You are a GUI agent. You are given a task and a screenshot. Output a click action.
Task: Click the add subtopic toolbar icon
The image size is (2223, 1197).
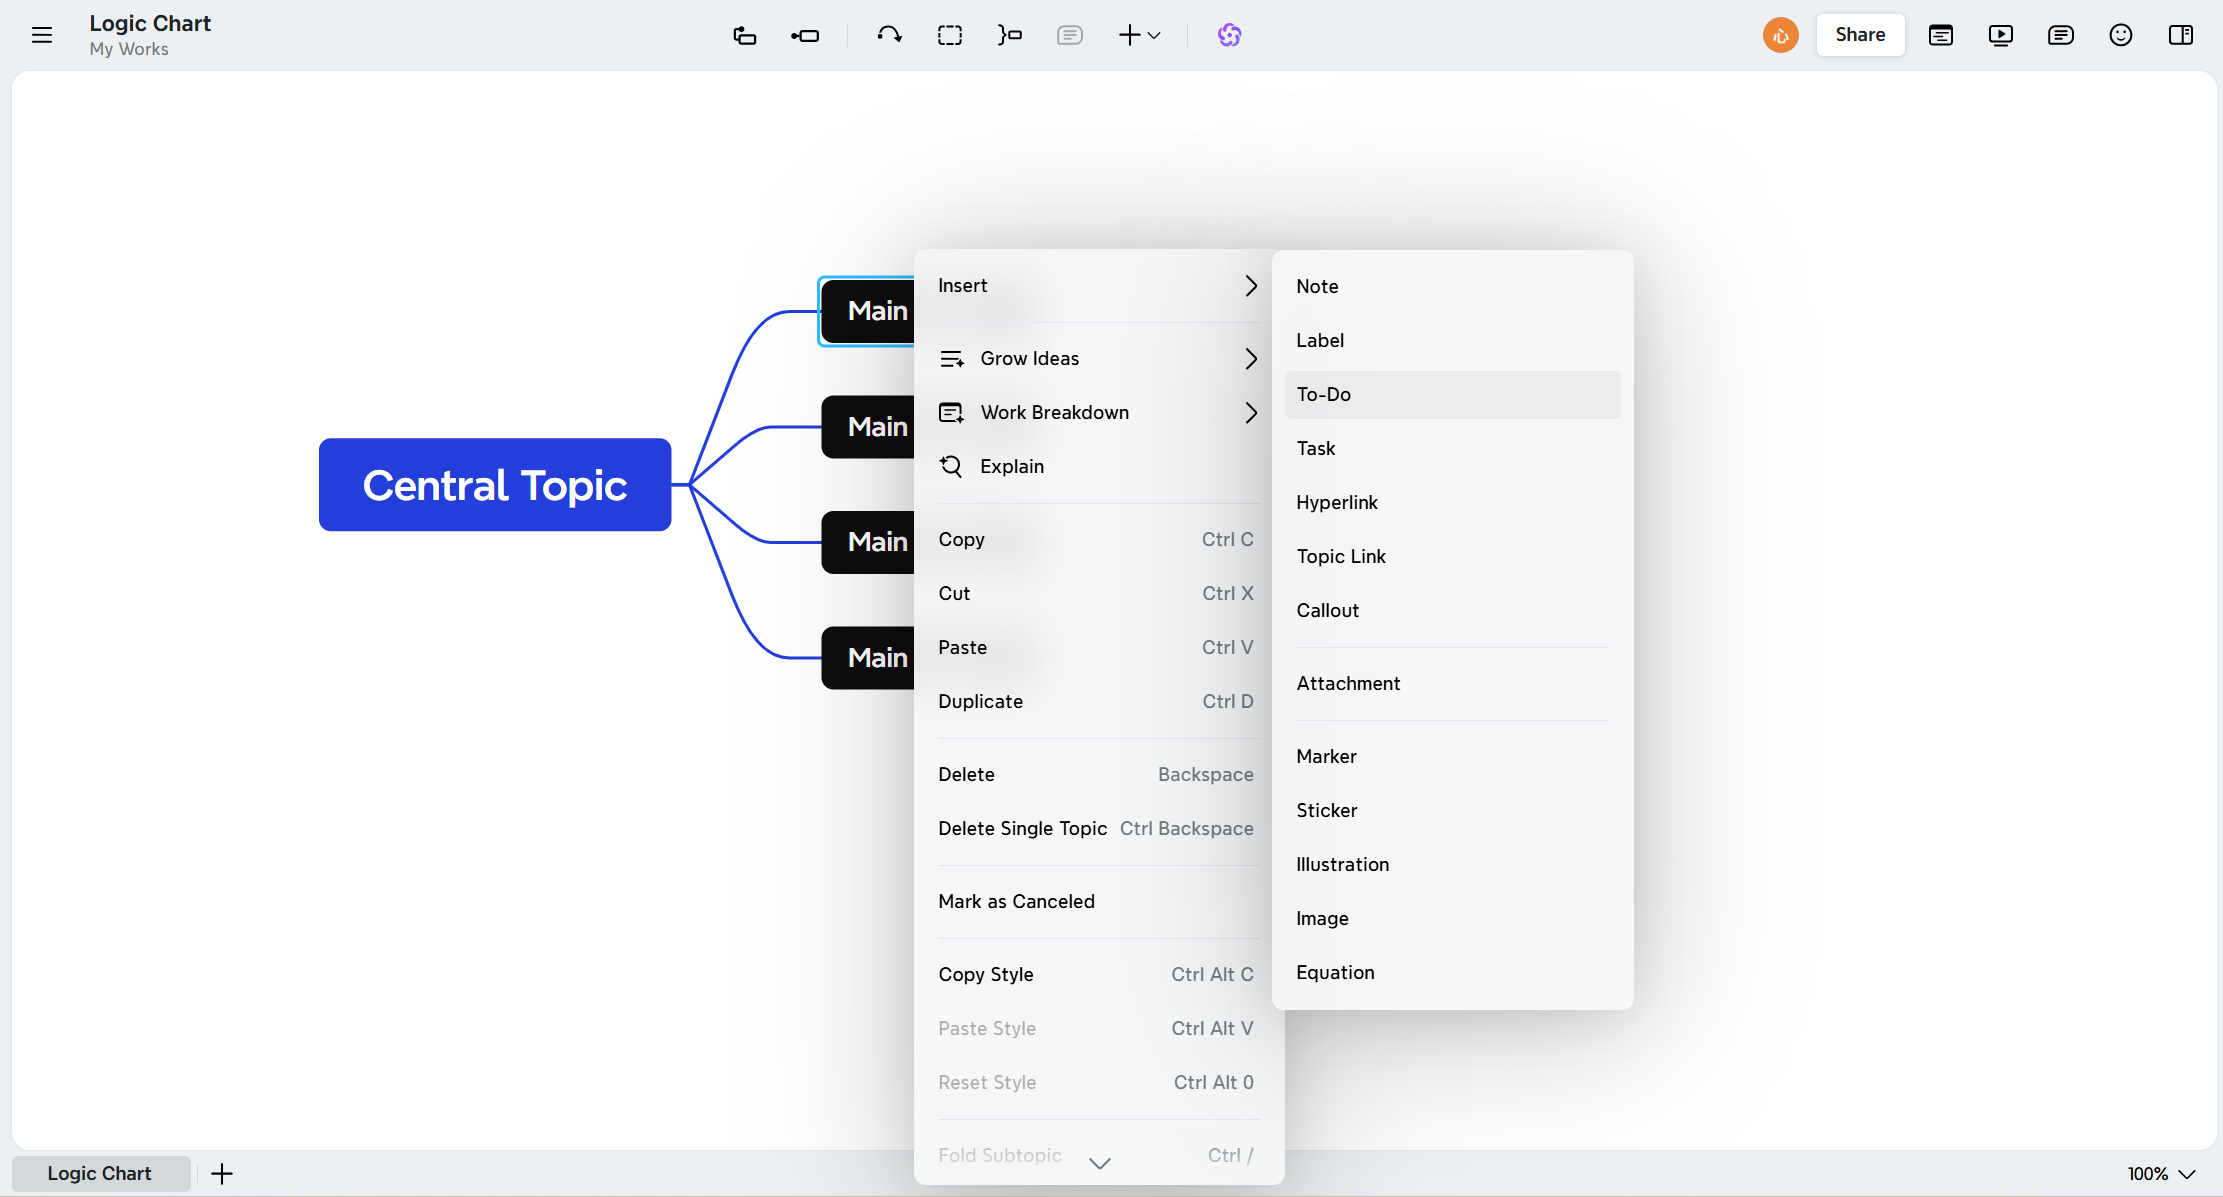pyautogui.click(x=744, y=35)
